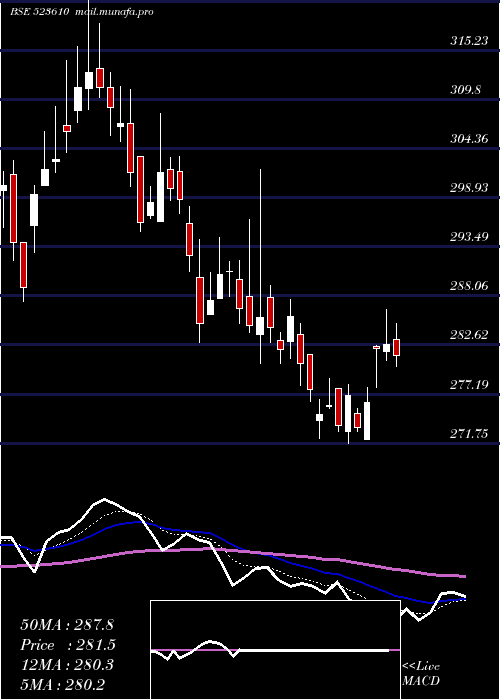Click inside the MACD inset chart
Image resolution: width=500 pixels, height=700 pixels.
pyautogui.click(x=275, y=650)
